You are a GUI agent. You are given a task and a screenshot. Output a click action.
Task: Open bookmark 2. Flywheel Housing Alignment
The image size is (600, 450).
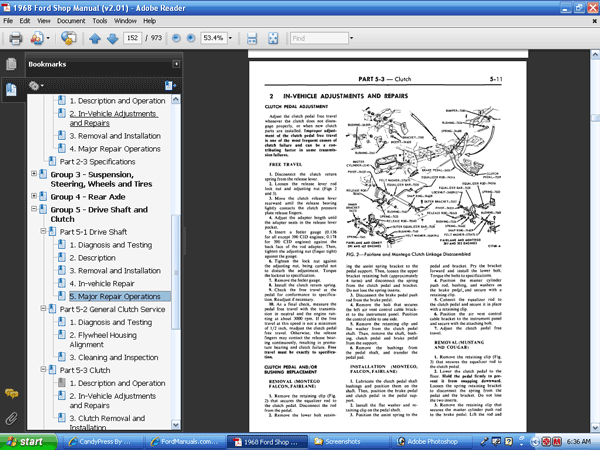[x=103, y=340]
